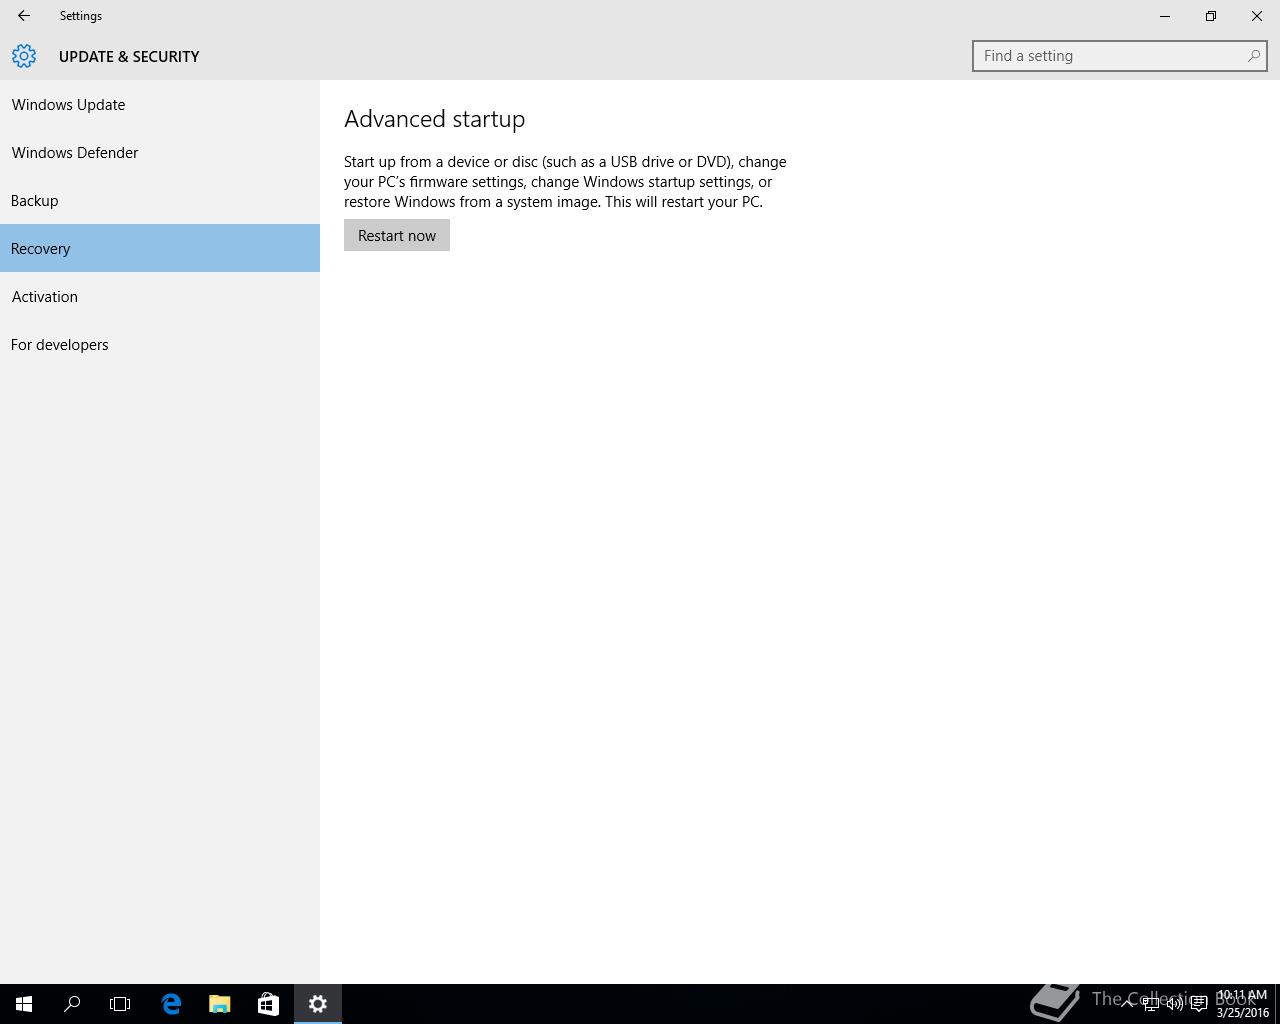Click the Settings gear taskbar icon
1280x1024 pixels.
pos(318,1004)
